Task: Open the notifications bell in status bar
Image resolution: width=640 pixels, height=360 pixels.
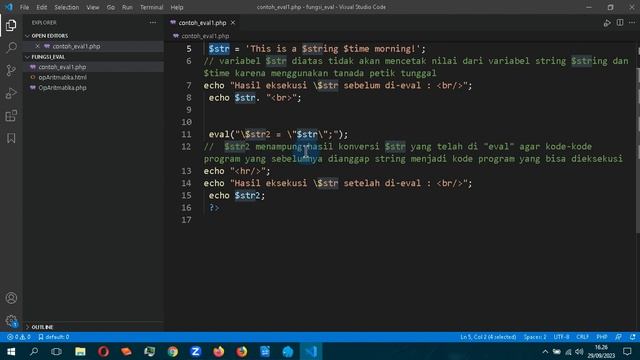Action: tap(632, 337)
